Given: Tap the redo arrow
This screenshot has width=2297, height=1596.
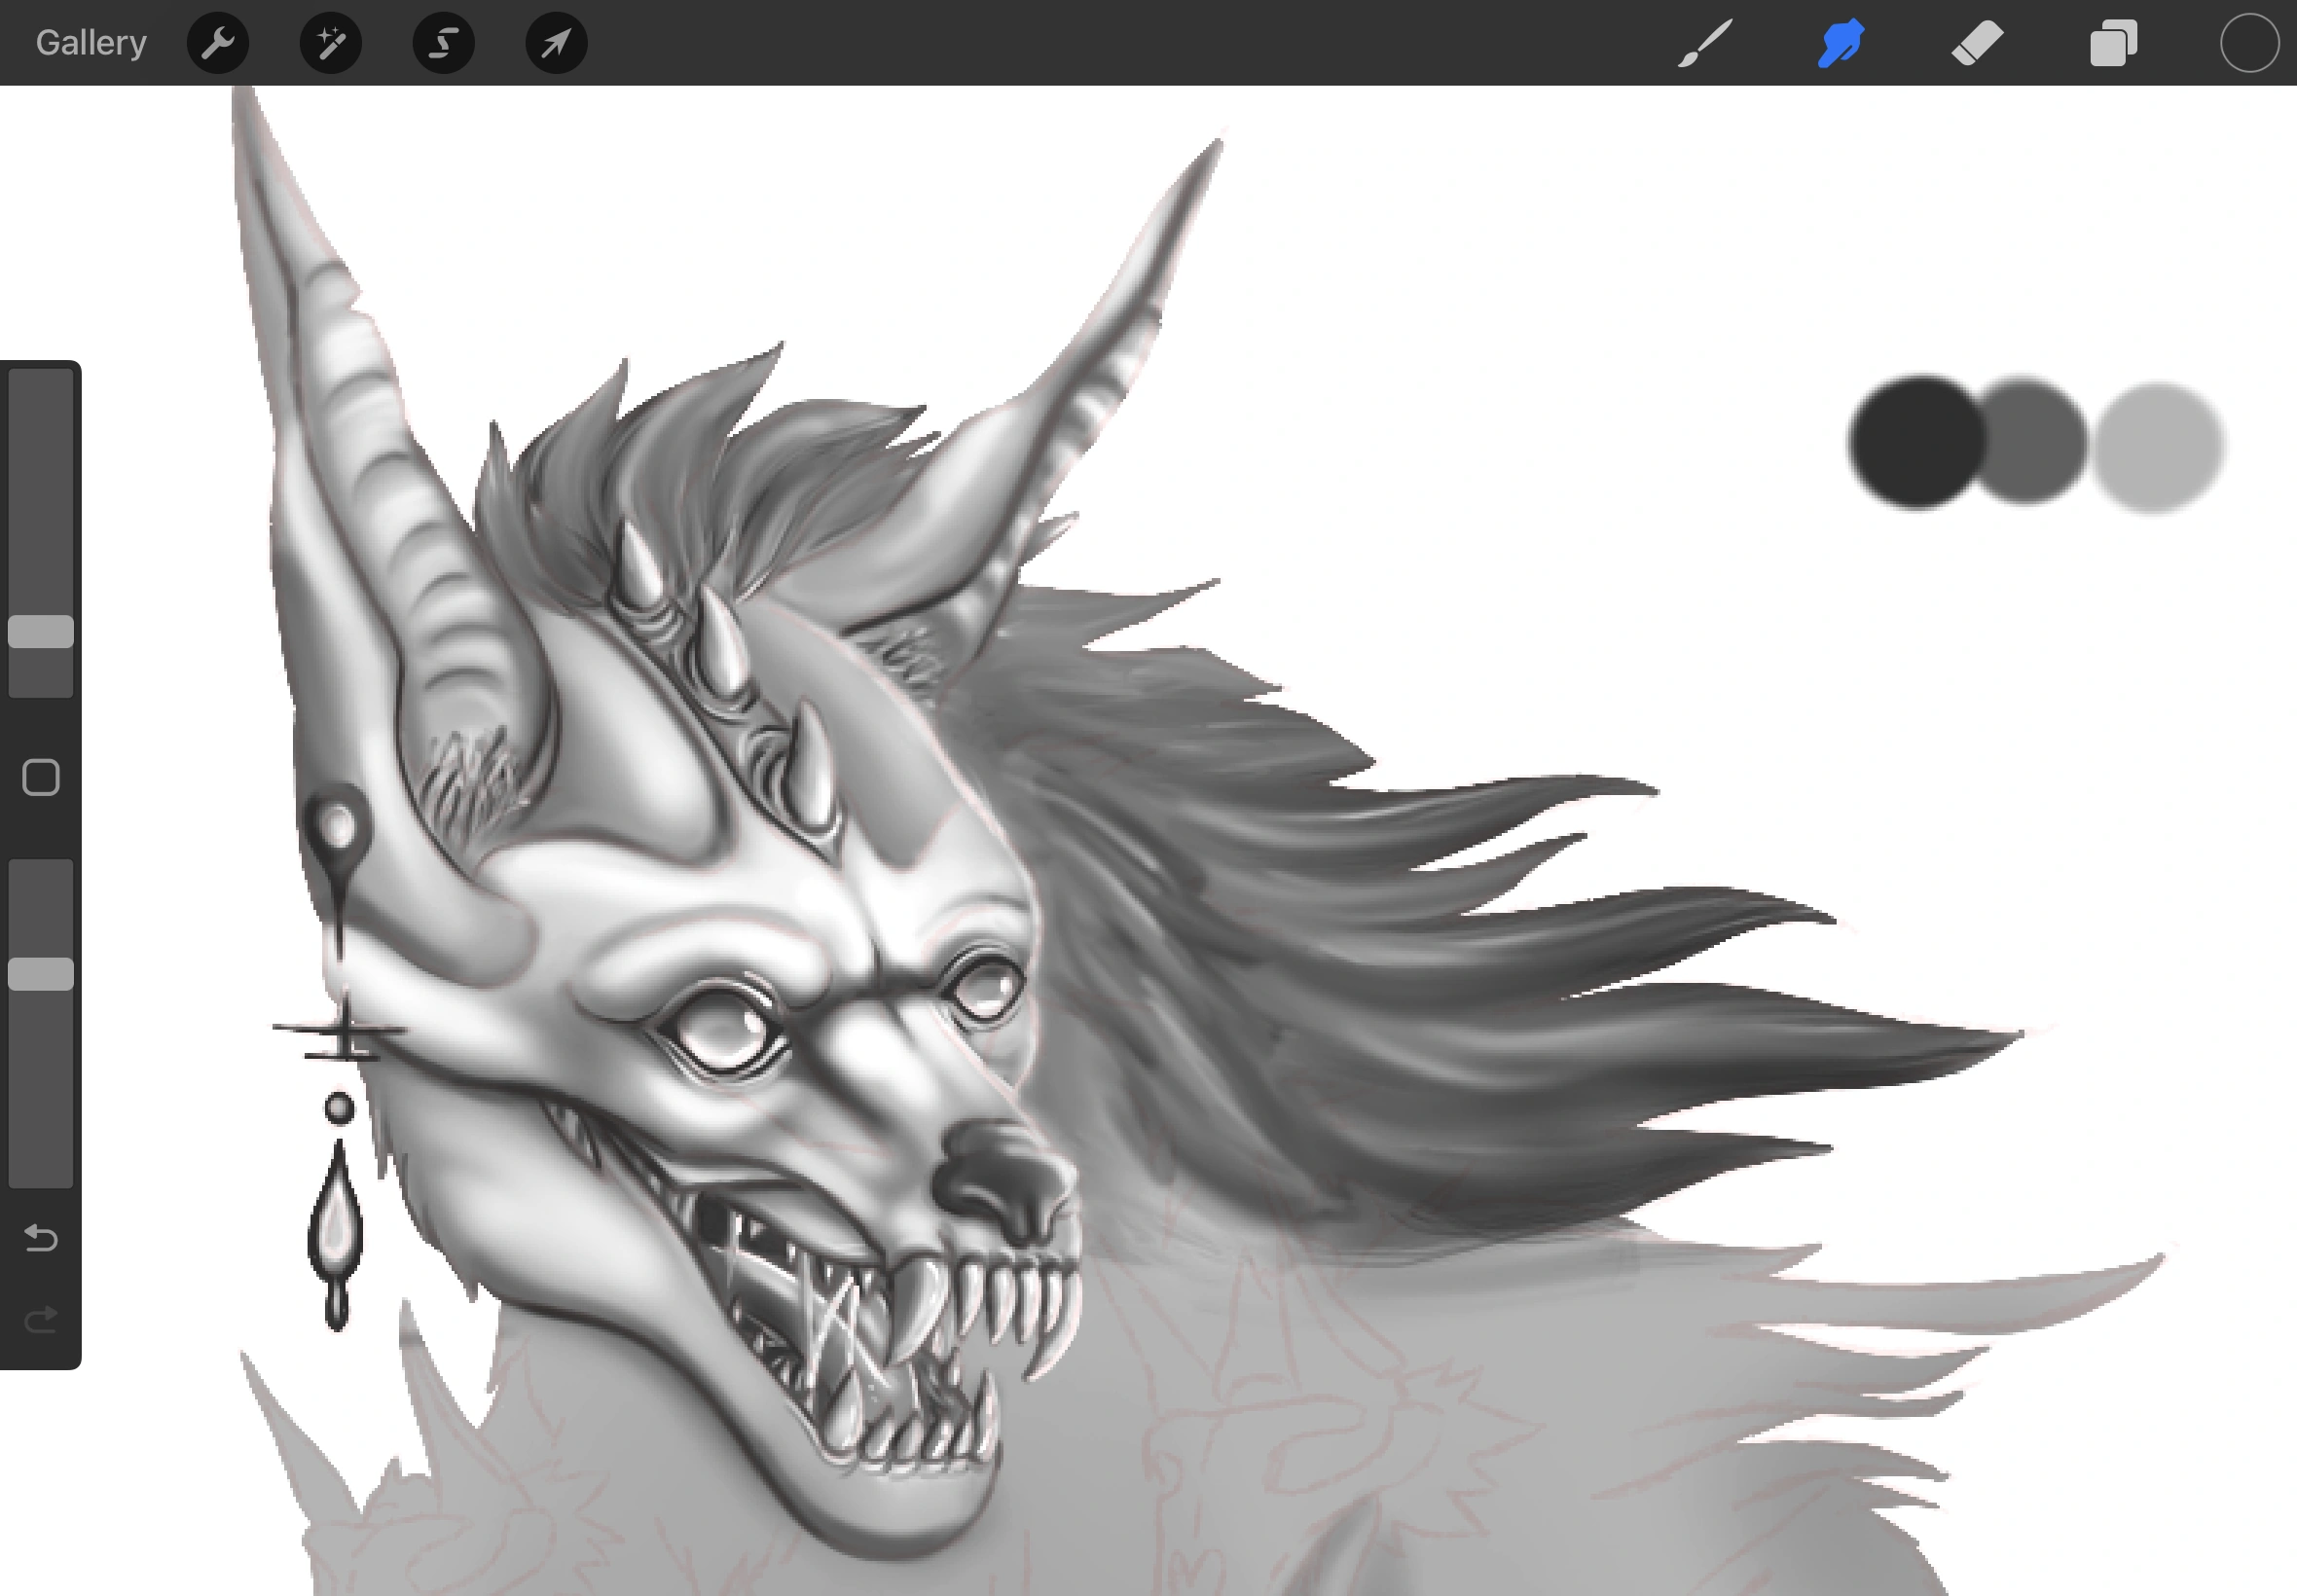Looking at the screenshot, I should (41, 1320).
